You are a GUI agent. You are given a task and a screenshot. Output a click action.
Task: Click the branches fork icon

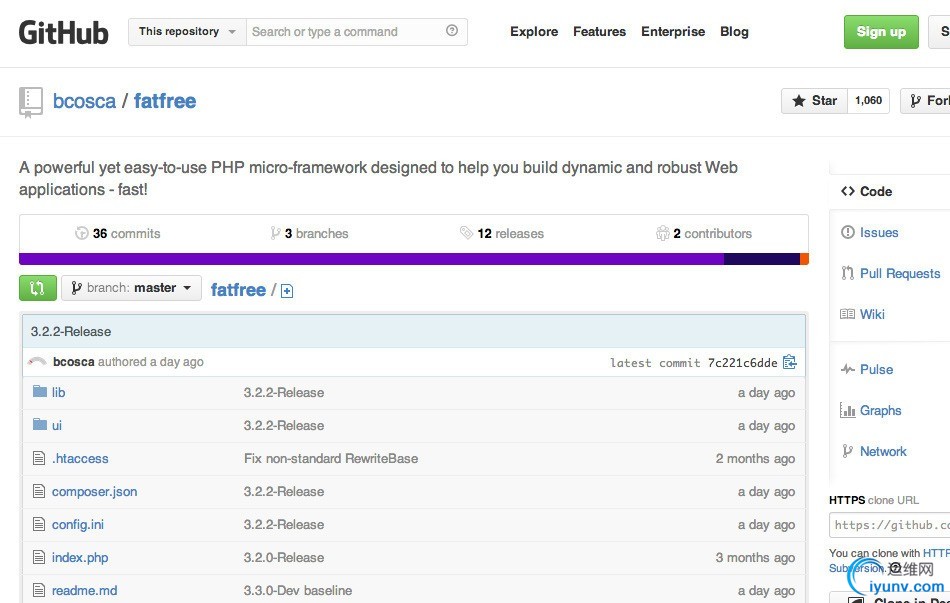275,233
